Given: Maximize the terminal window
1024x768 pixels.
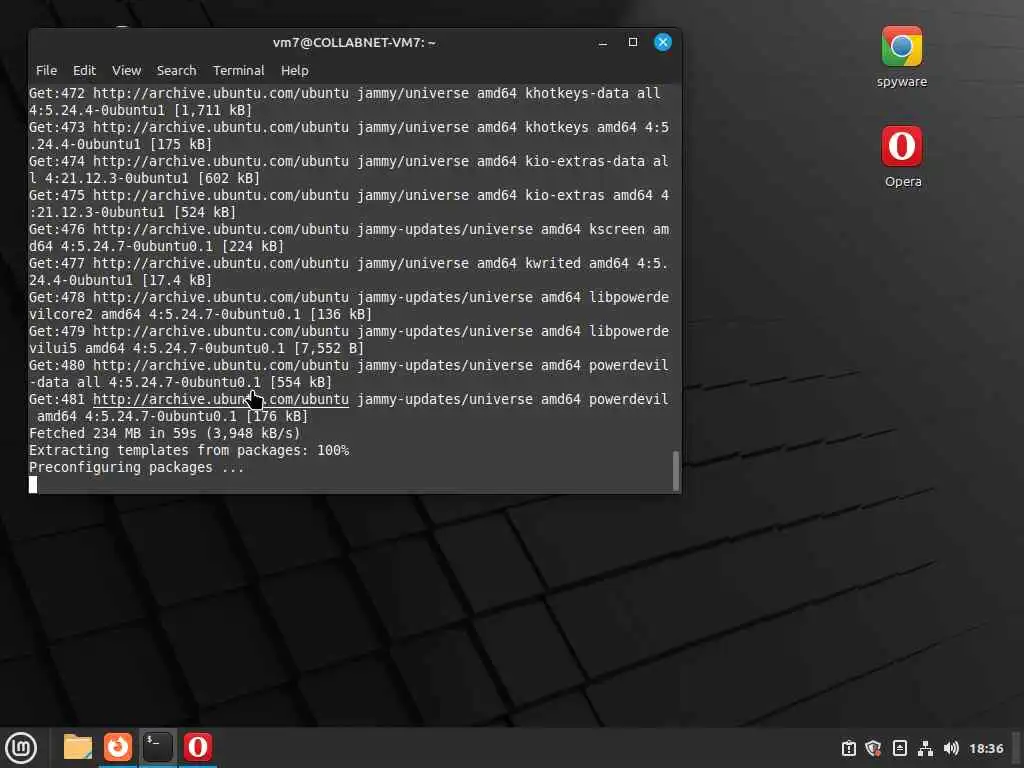Looking at the screenshot, I should click(x=633, y=42).
